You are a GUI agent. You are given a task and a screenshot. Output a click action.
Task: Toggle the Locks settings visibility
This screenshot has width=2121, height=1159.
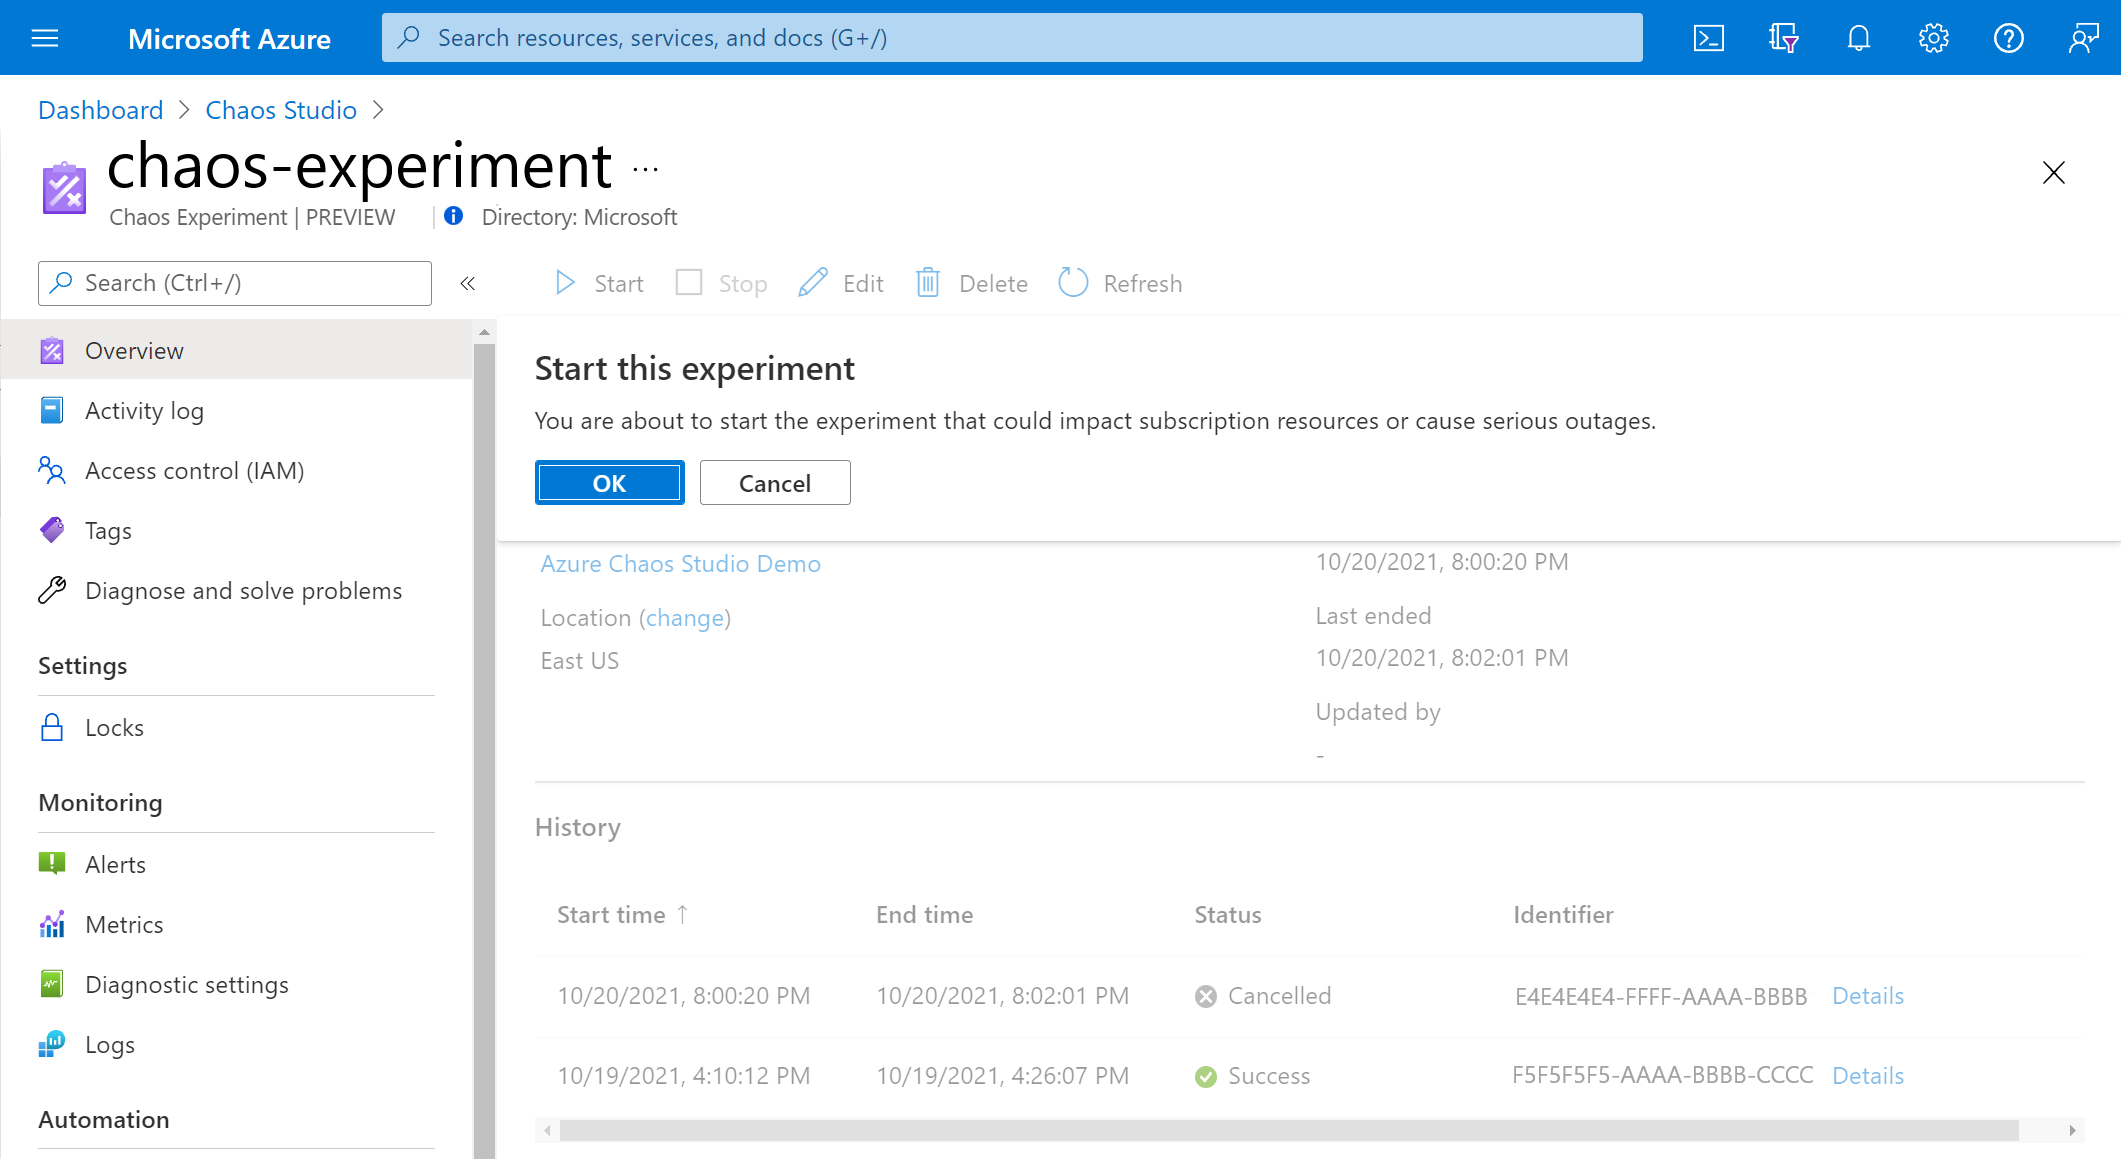(x=114, y=727)
